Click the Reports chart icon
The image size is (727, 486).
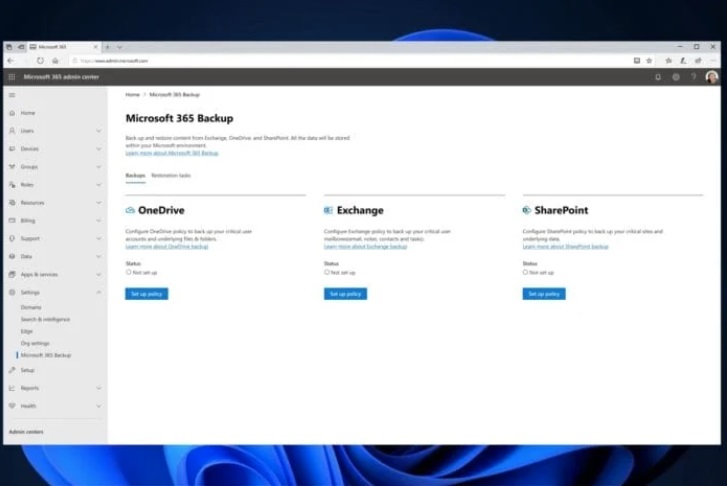(x=12, y=388)
